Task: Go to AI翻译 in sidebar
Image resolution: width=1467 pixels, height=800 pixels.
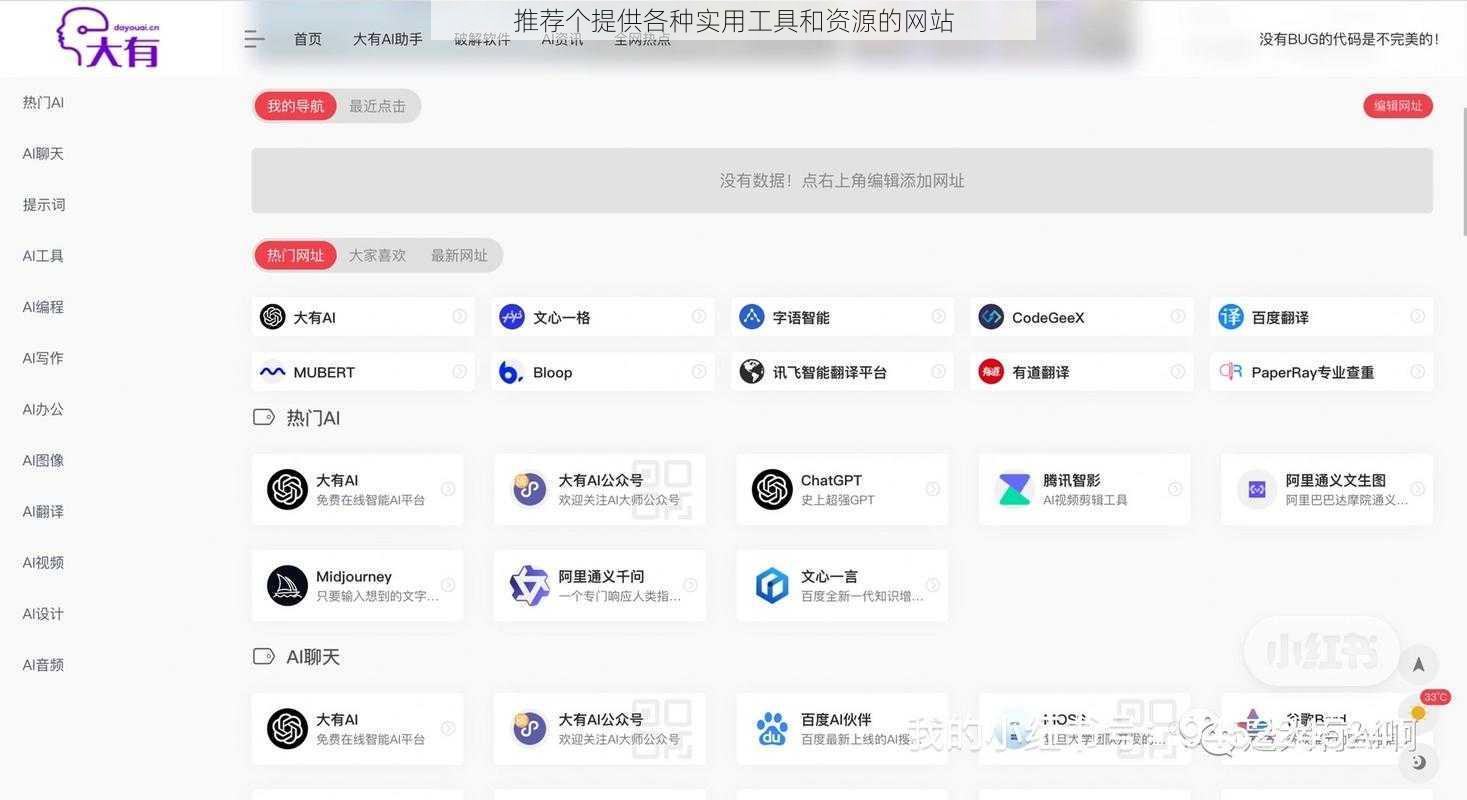Action: click(43, 511)
